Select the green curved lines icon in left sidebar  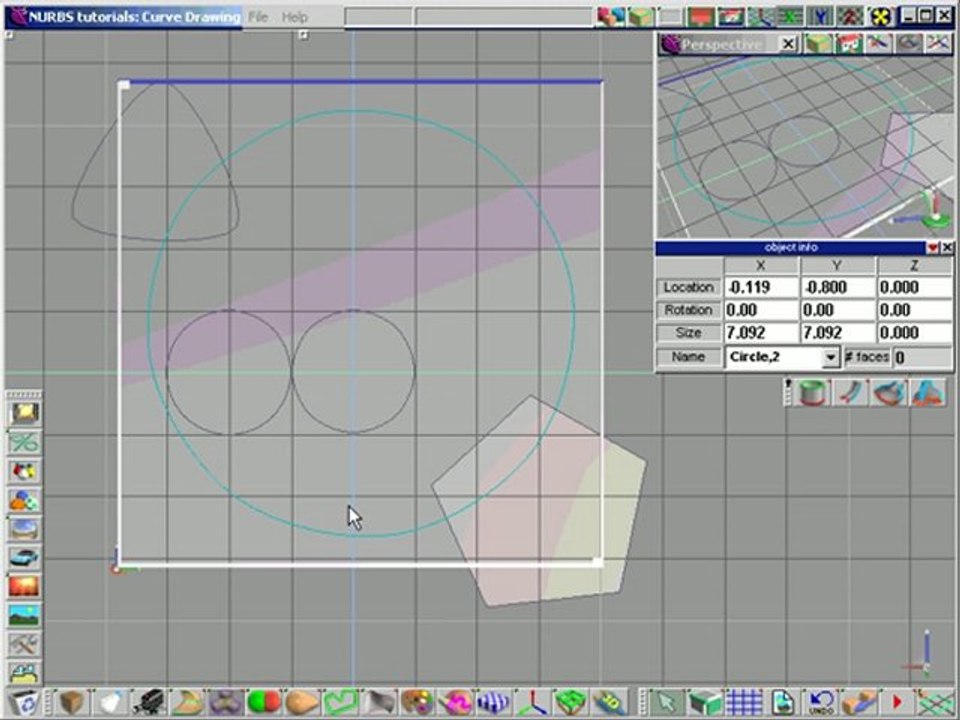[x=24, y=443]
